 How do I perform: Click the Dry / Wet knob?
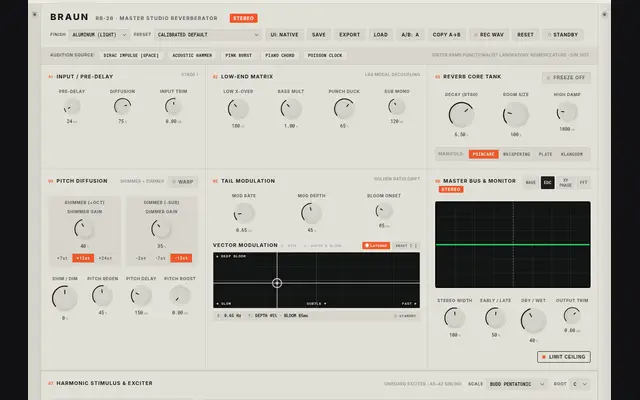click(x=533, y=321)
